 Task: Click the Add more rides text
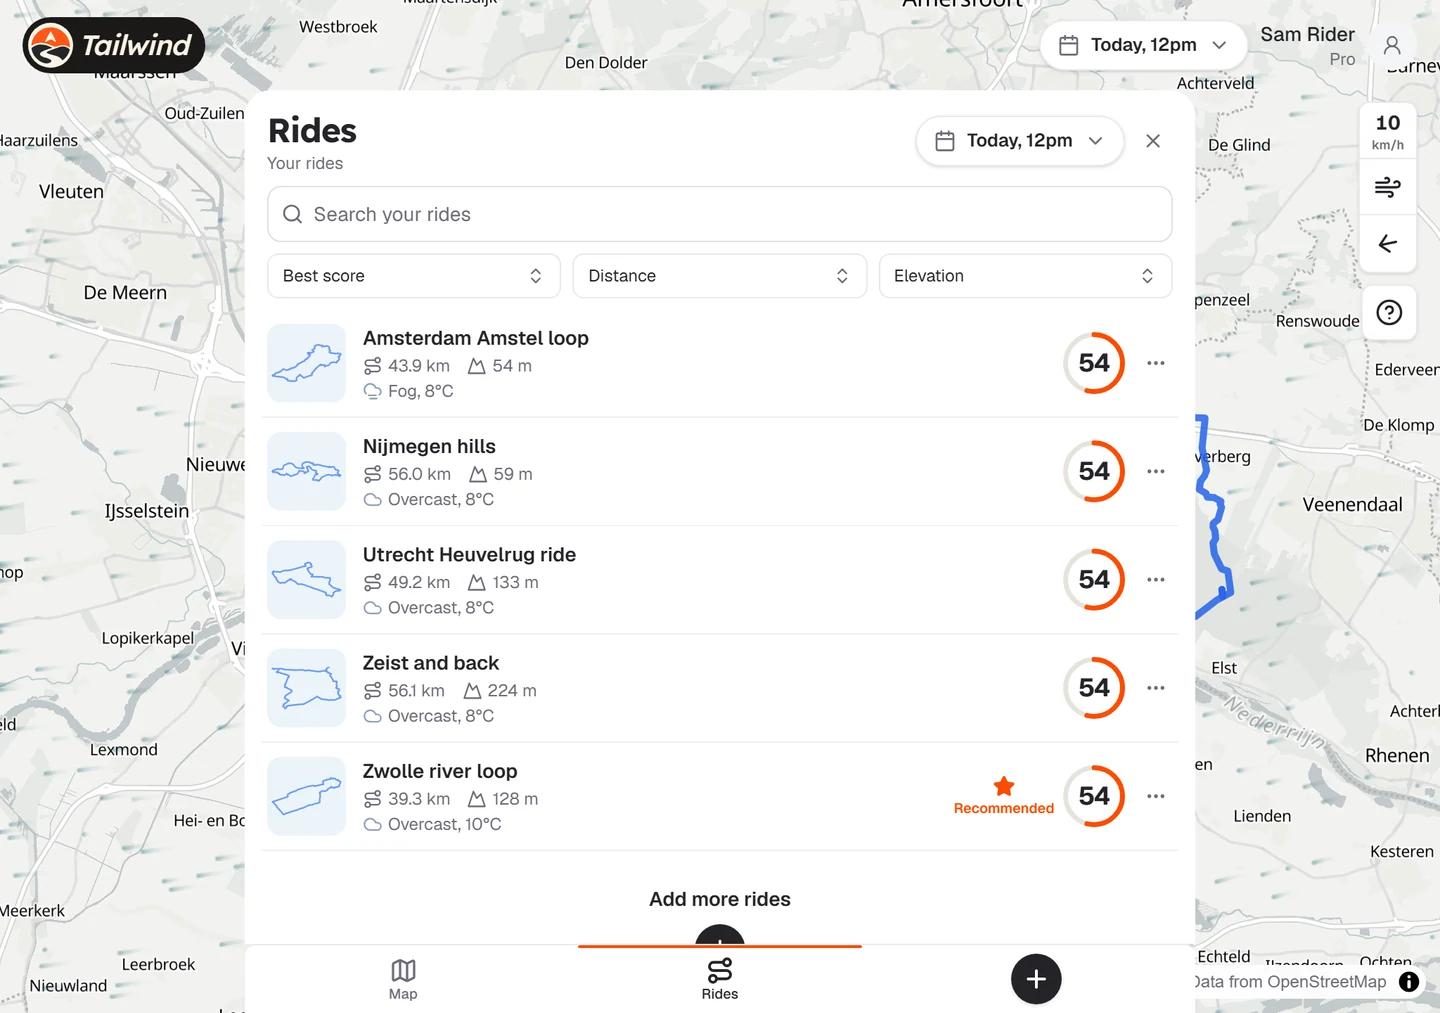[x=720, y=899]
